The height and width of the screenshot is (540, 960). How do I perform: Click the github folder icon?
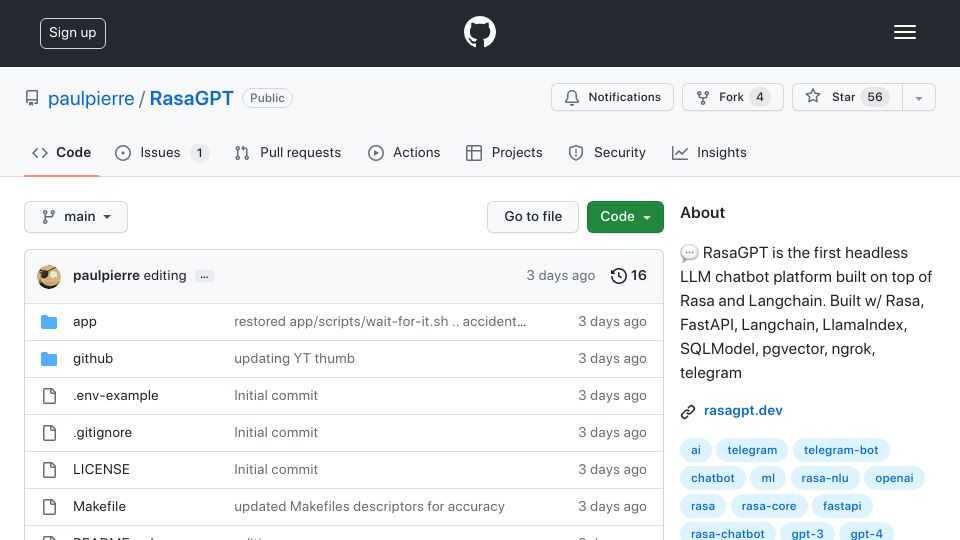coord(49,359)
